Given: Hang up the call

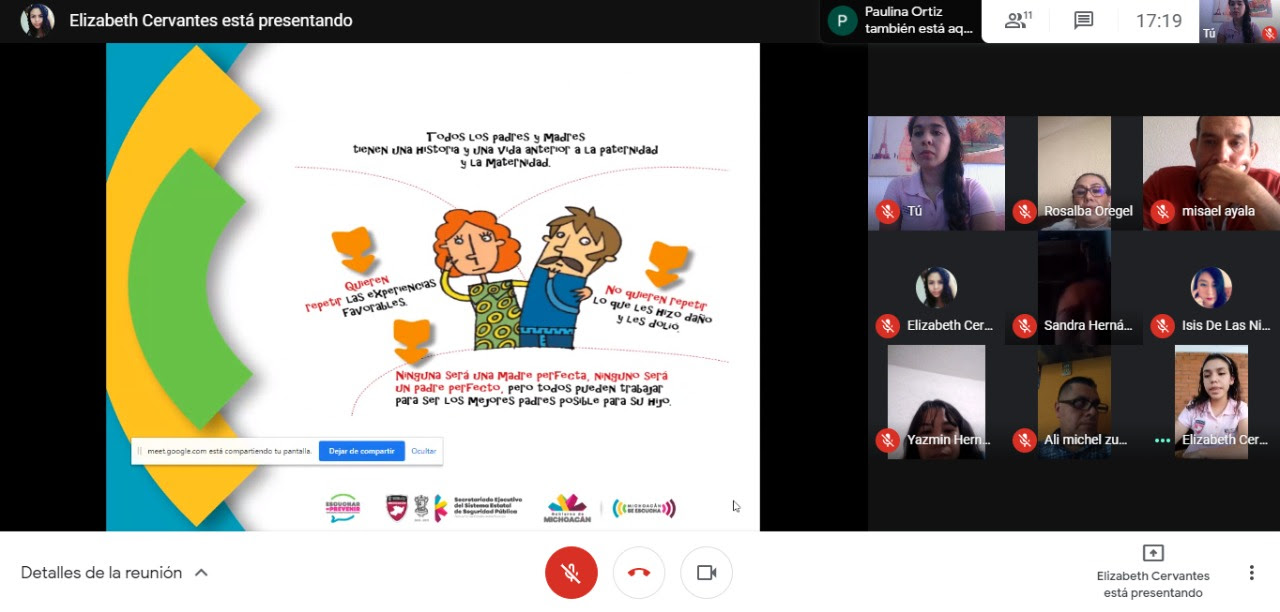Looking at the screenshot, I should [639, 573].
